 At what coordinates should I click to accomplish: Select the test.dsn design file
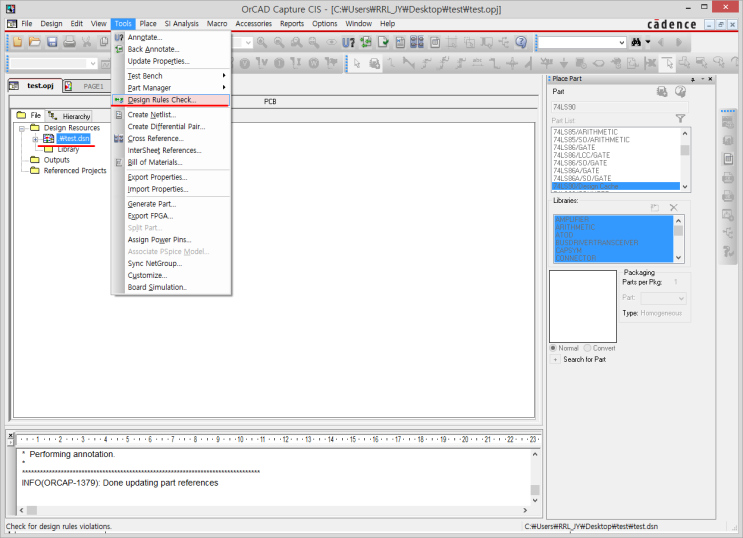(x=74, y=138)
